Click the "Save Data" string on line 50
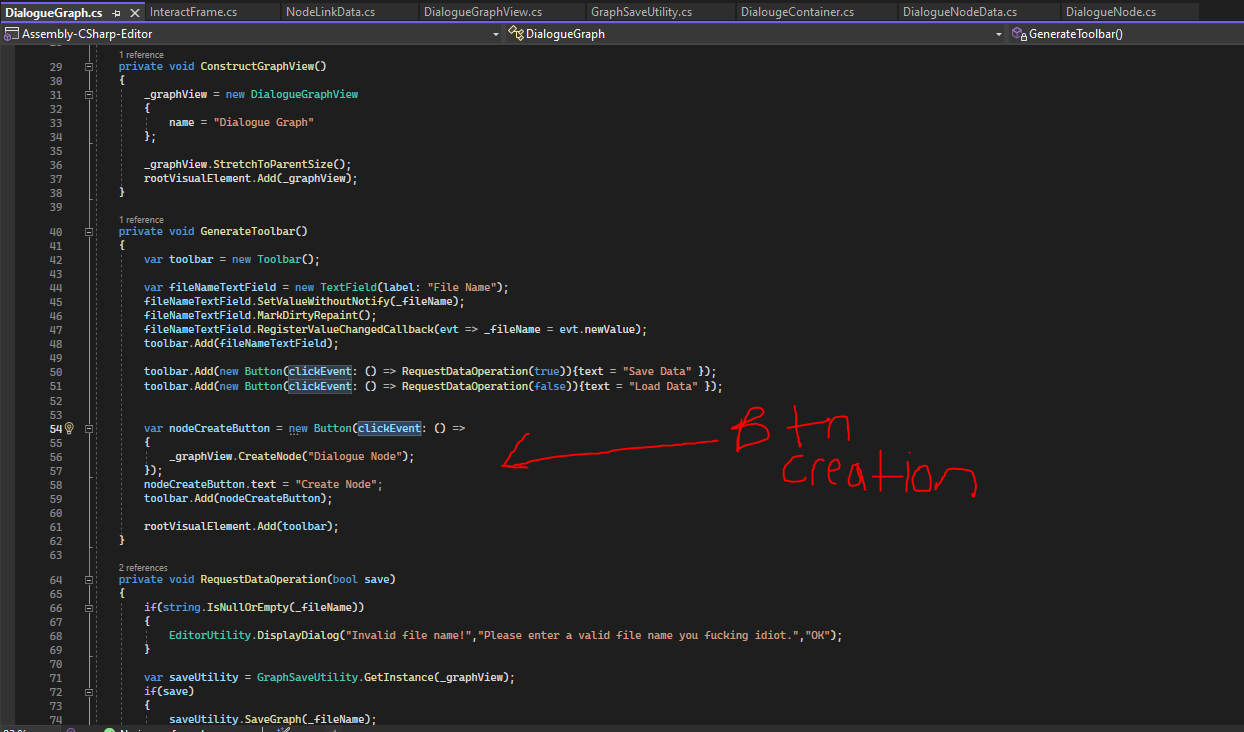This screenshot has height=732, width=1244. point(657,371)
